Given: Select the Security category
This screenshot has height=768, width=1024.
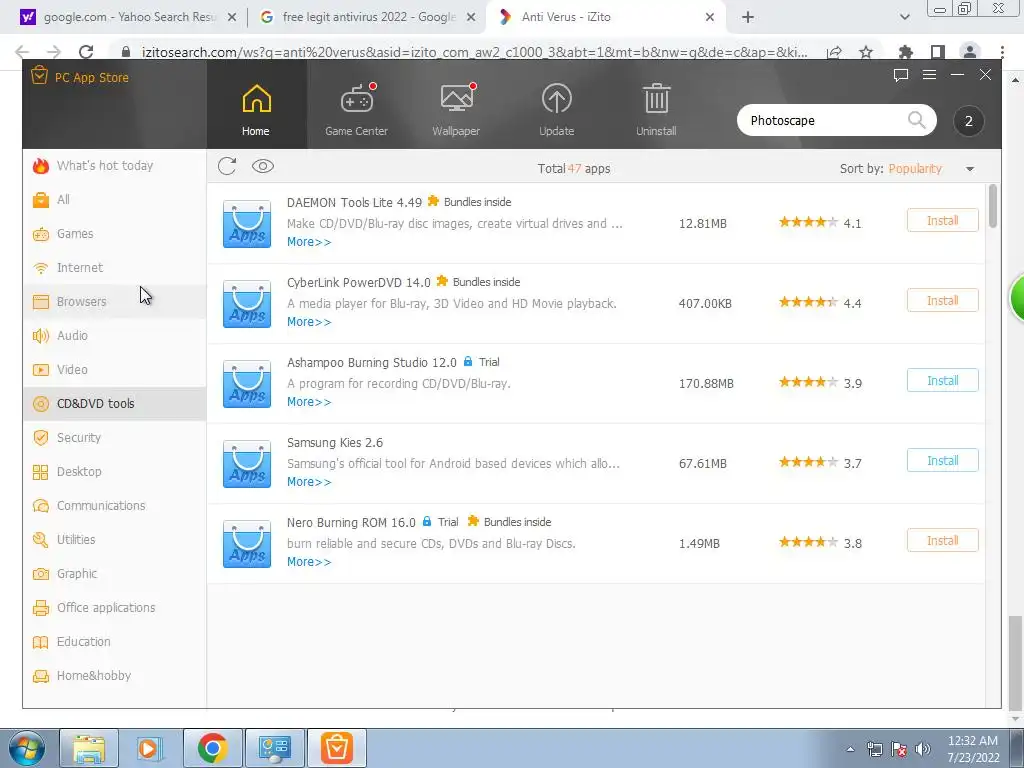Looking at the screenshot, I should tap(114, 438).
